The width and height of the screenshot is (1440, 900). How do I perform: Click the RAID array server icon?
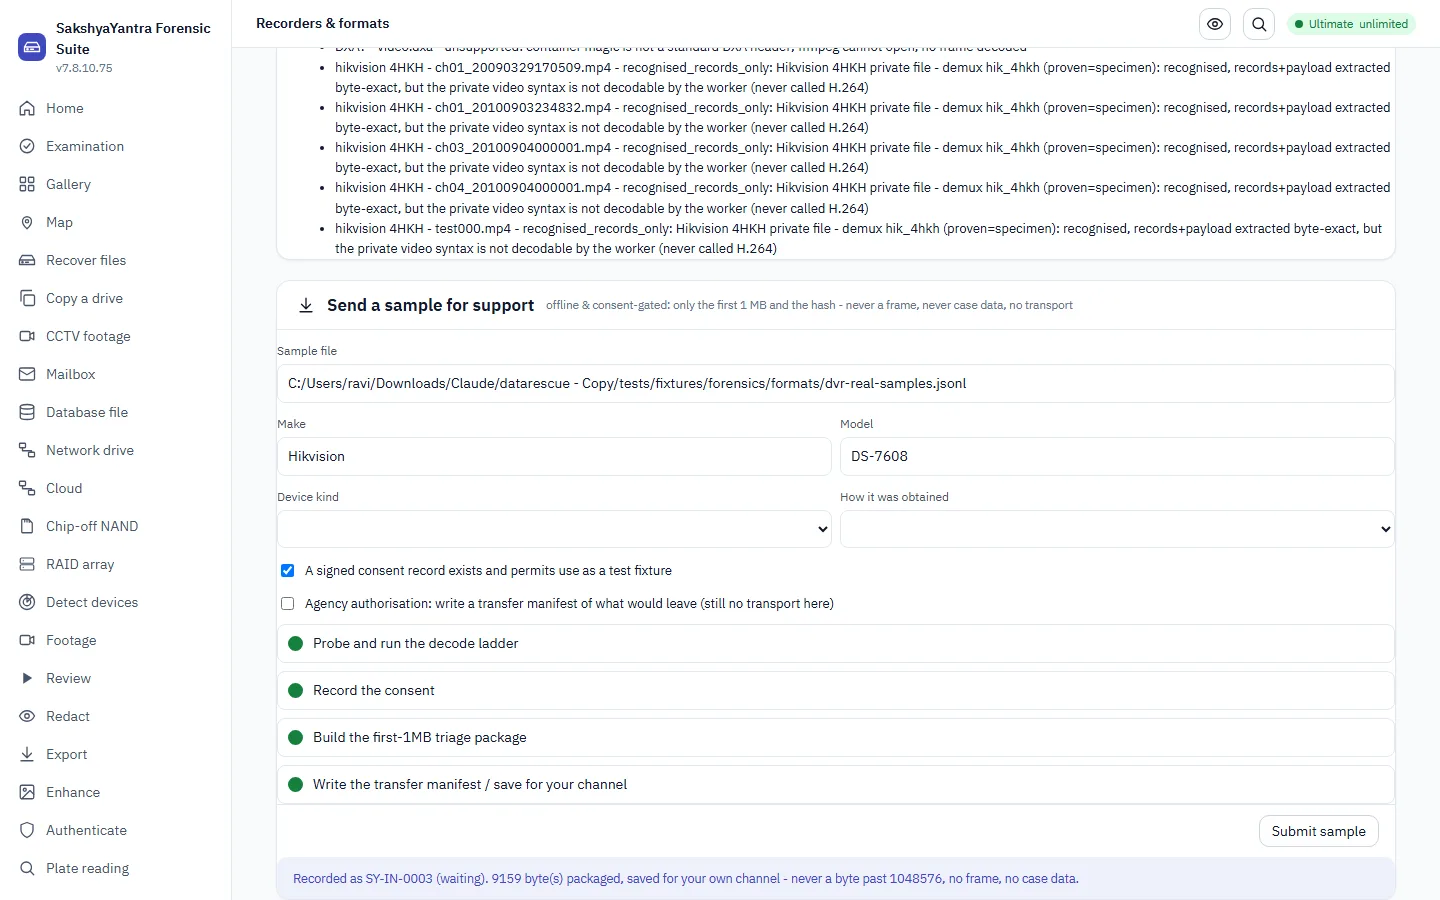pos(27,564)
